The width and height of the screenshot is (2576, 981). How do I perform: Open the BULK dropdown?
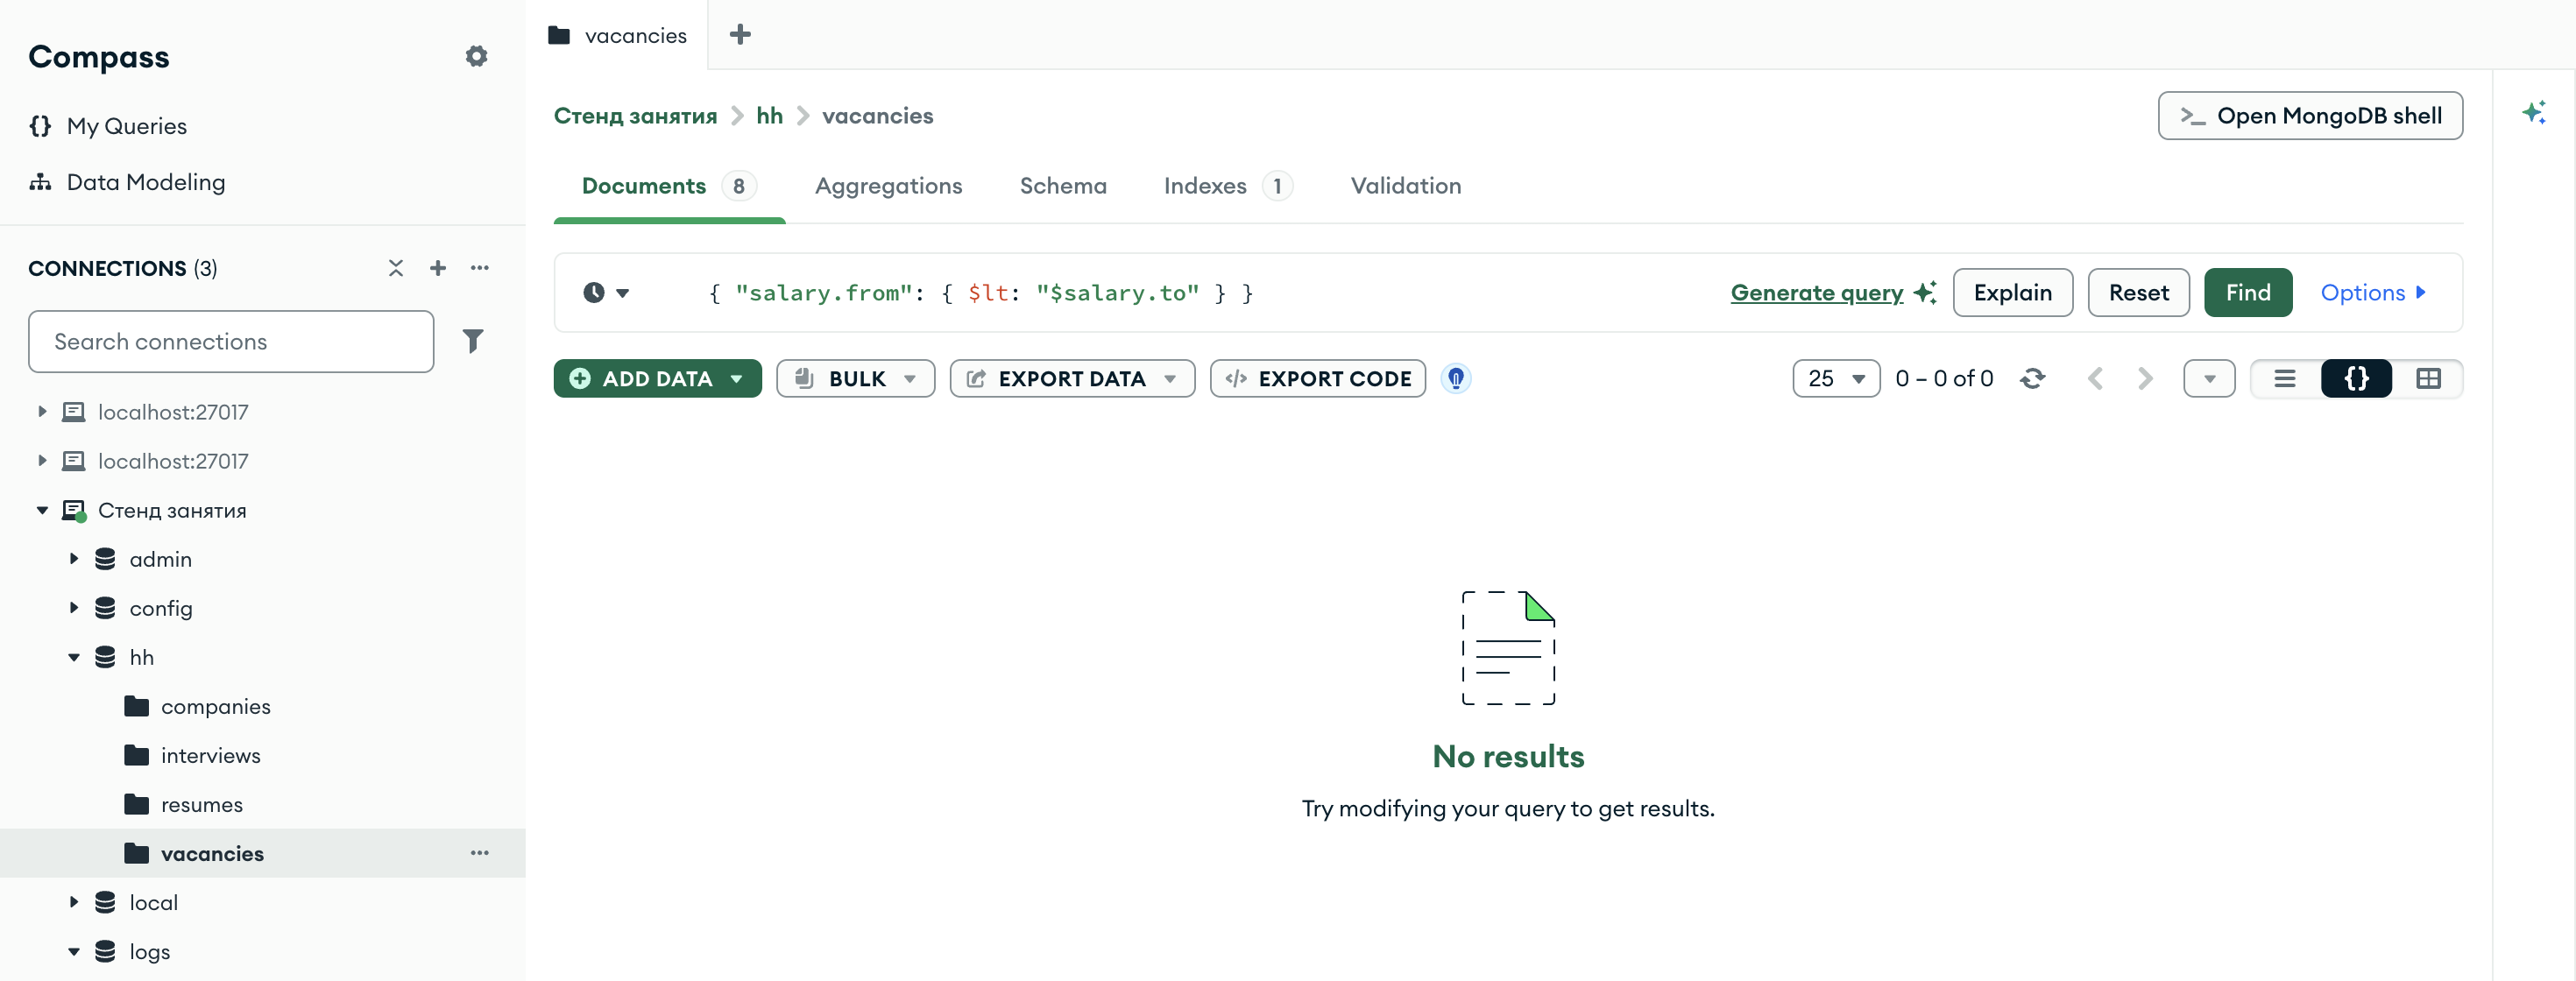(855, 379)
